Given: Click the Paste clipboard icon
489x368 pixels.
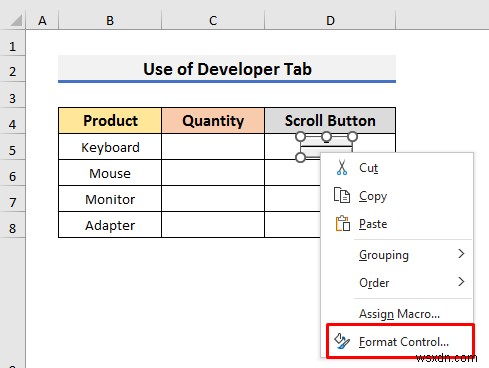Looking at the screenshot, I should (x=343, y=223).
